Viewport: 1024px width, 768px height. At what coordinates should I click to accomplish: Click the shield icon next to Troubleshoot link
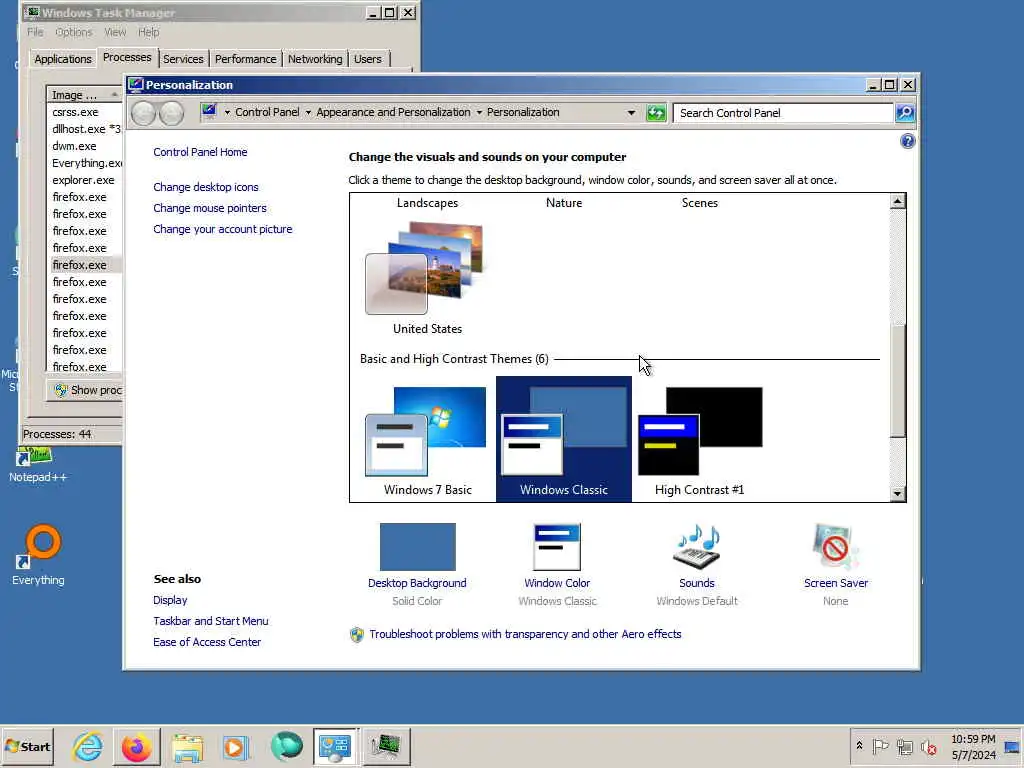point(357,634)
